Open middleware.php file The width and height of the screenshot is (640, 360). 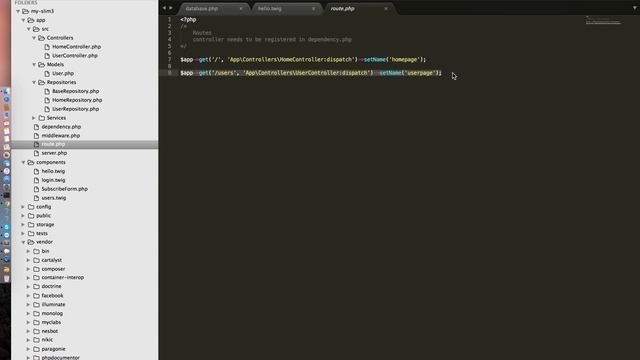pyautogui.click(x=61, y=136)
